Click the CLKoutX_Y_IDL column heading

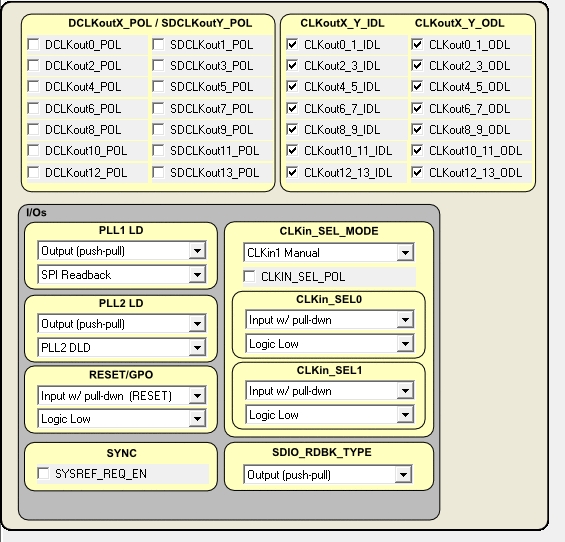click(342, 23)
